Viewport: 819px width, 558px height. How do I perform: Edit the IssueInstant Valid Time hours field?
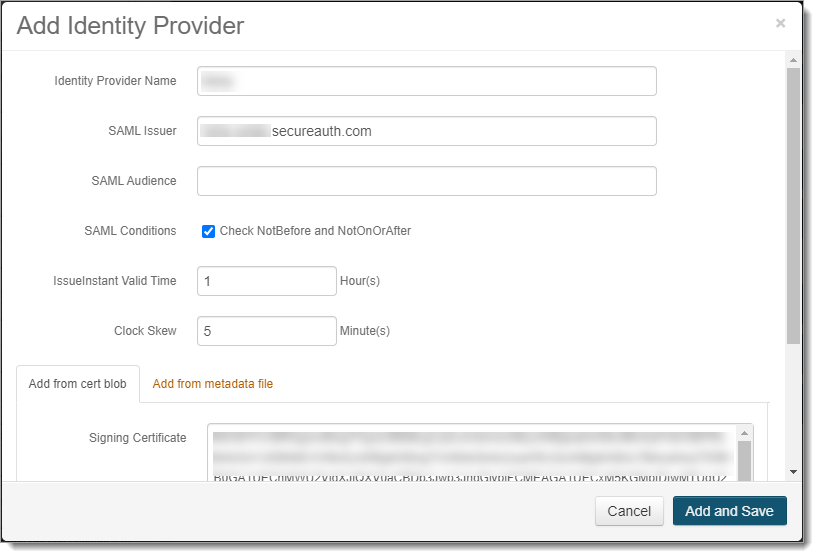[x=266, y=281]
